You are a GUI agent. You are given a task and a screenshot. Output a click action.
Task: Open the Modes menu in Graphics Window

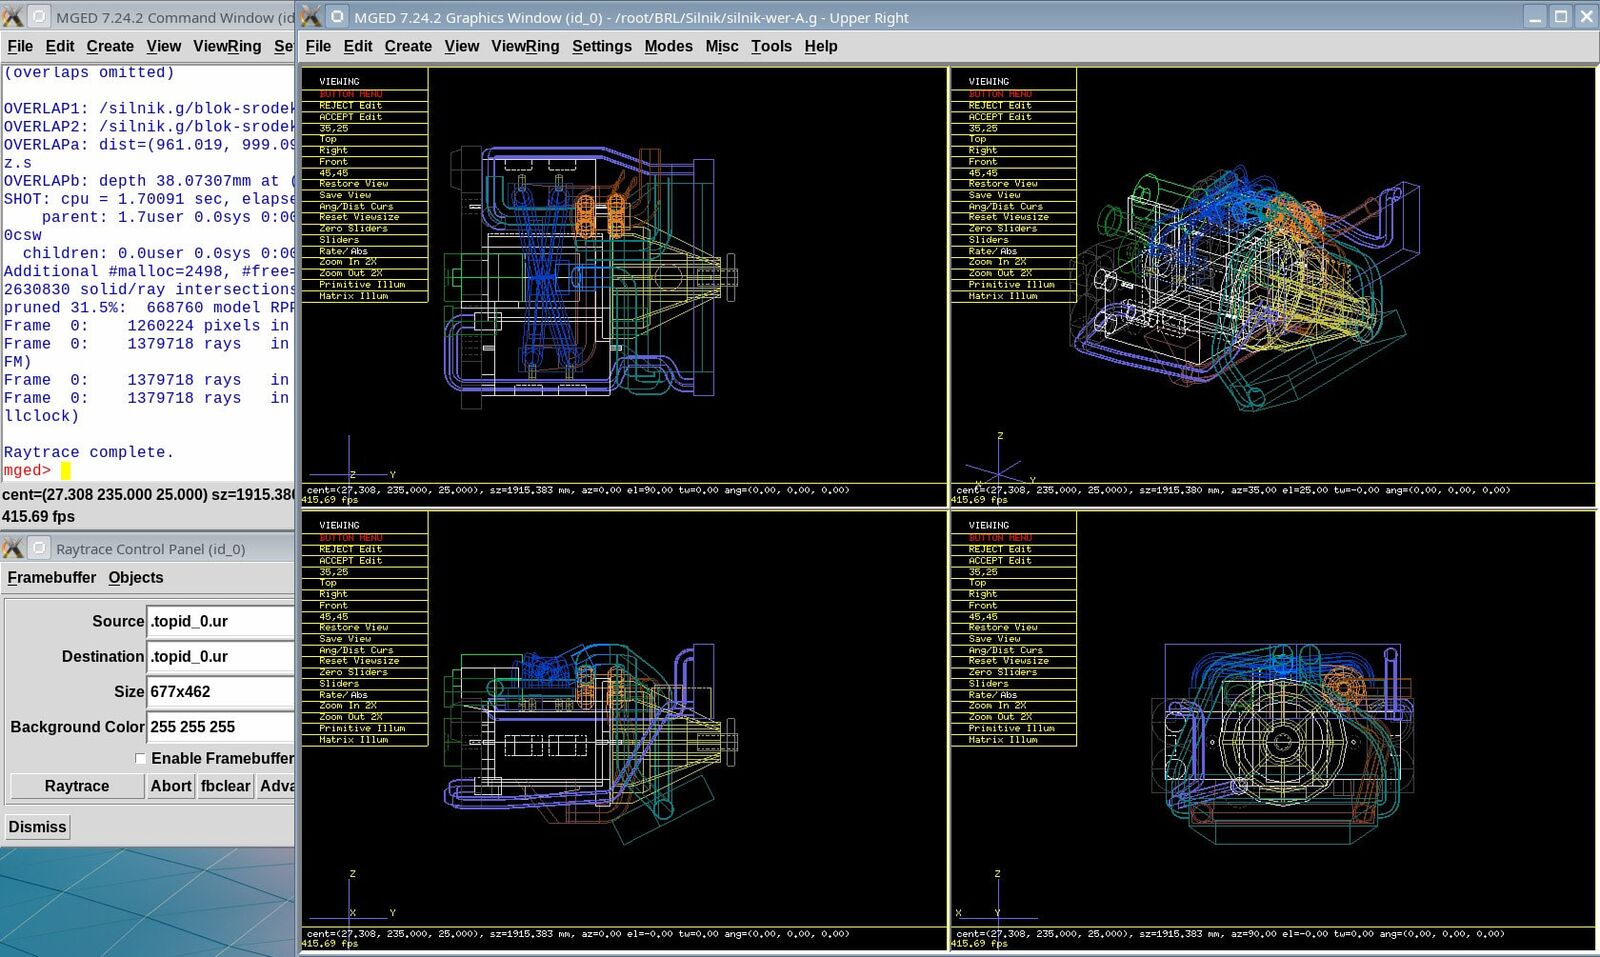[668, 46]
